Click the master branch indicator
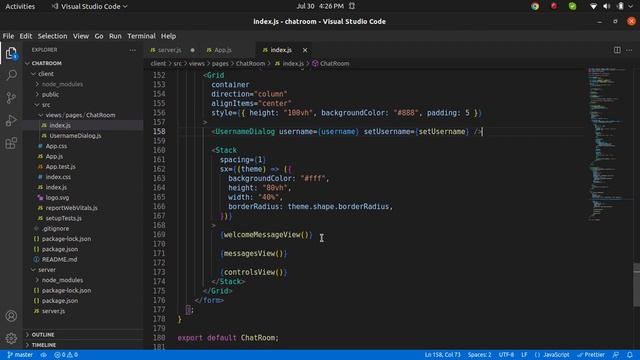Viewport: 640px width, 360px height. click(x=20, y=355)
